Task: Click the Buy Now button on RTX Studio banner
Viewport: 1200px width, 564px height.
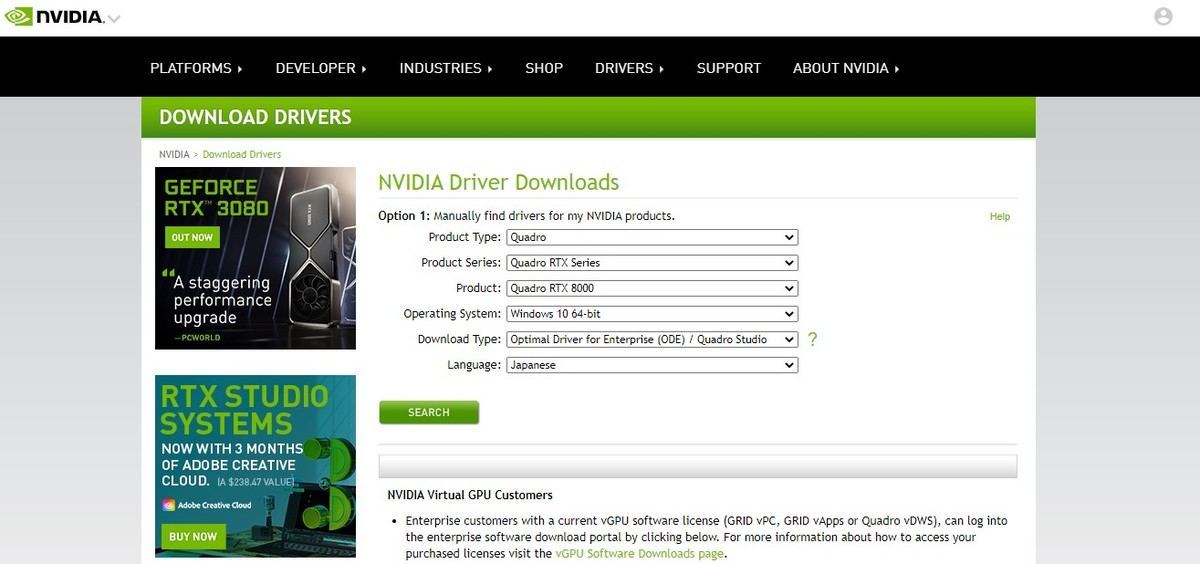Action: click(x=193, y=537)
